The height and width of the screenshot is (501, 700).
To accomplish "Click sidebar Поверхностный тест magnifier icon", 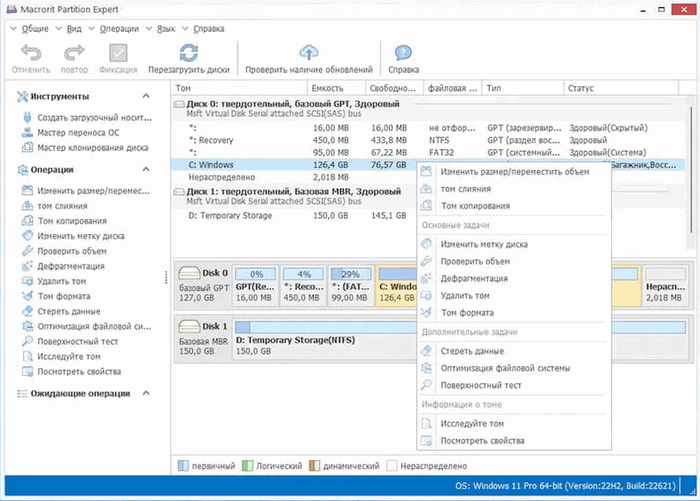I will pyautogui.click(x=27, y=341).
